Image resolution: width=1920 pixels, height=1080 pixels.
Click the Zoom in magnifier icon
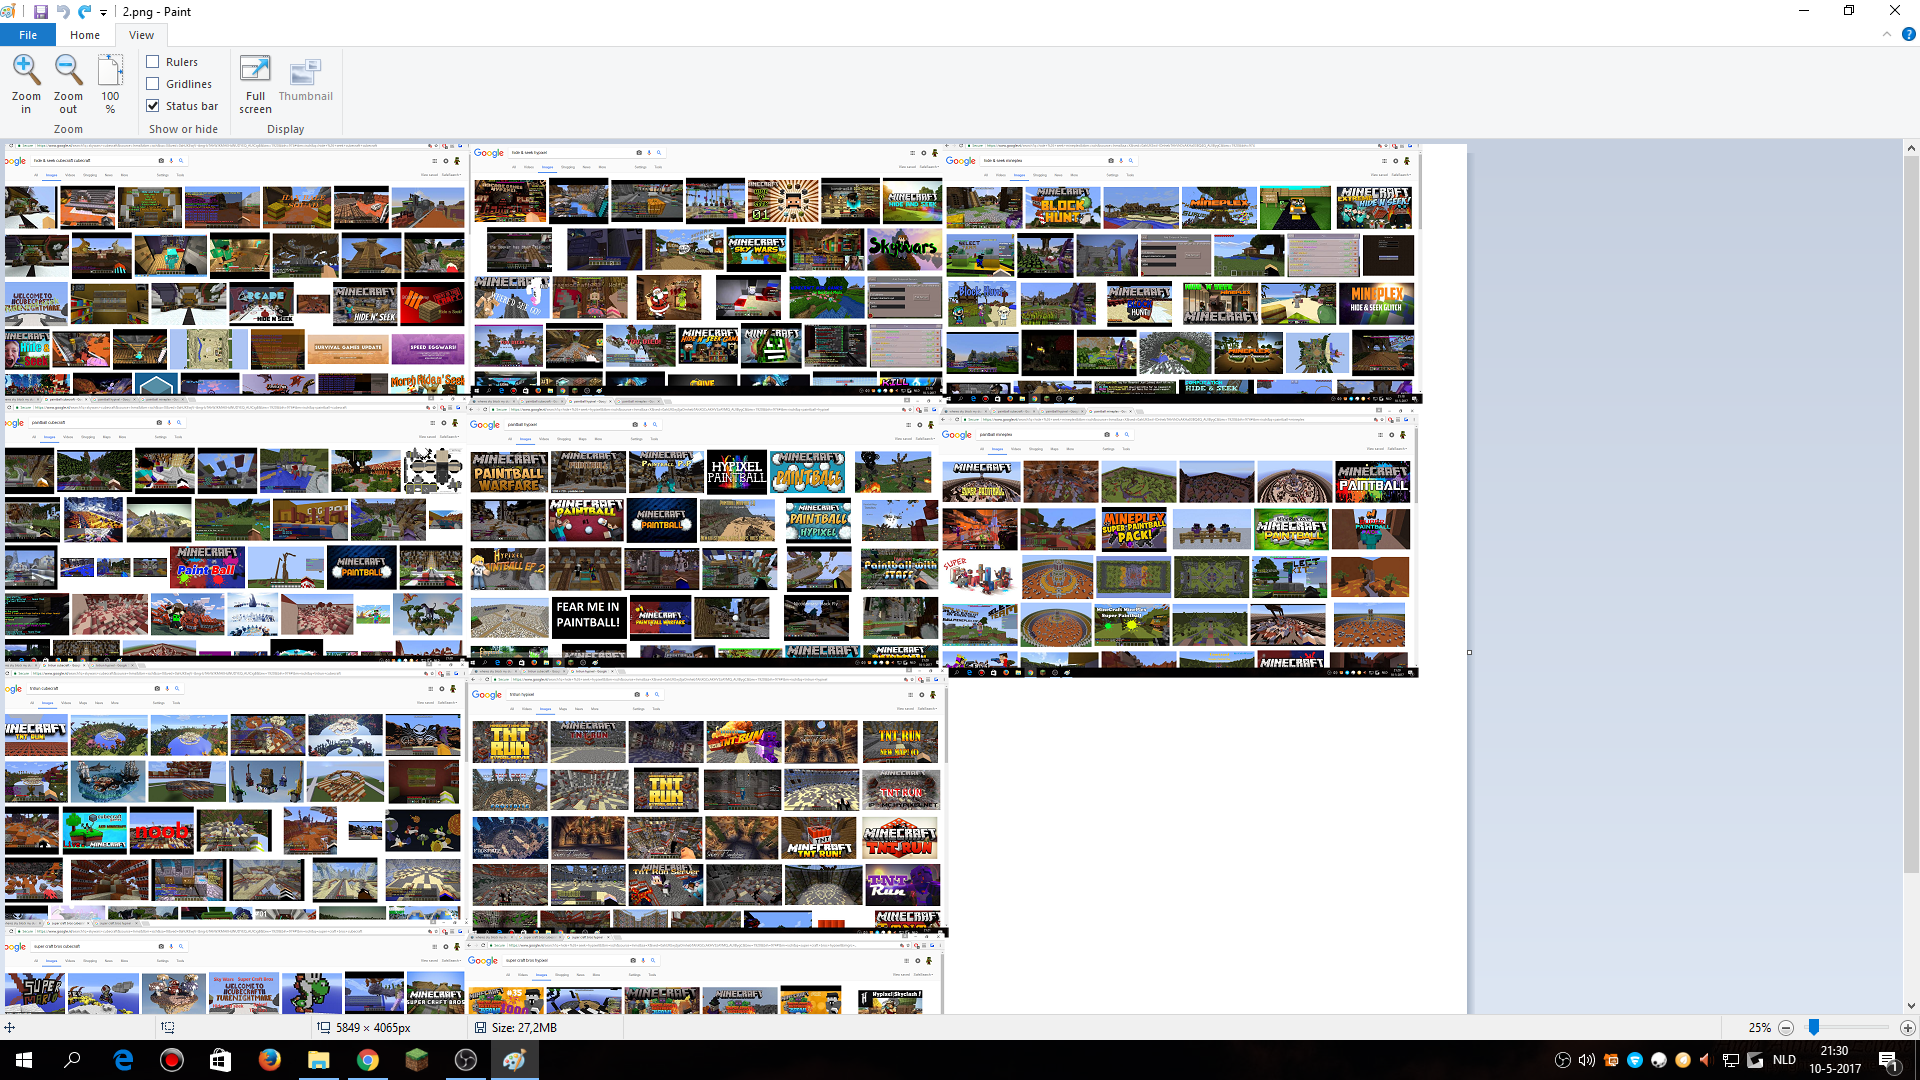(x=26, y=70)
